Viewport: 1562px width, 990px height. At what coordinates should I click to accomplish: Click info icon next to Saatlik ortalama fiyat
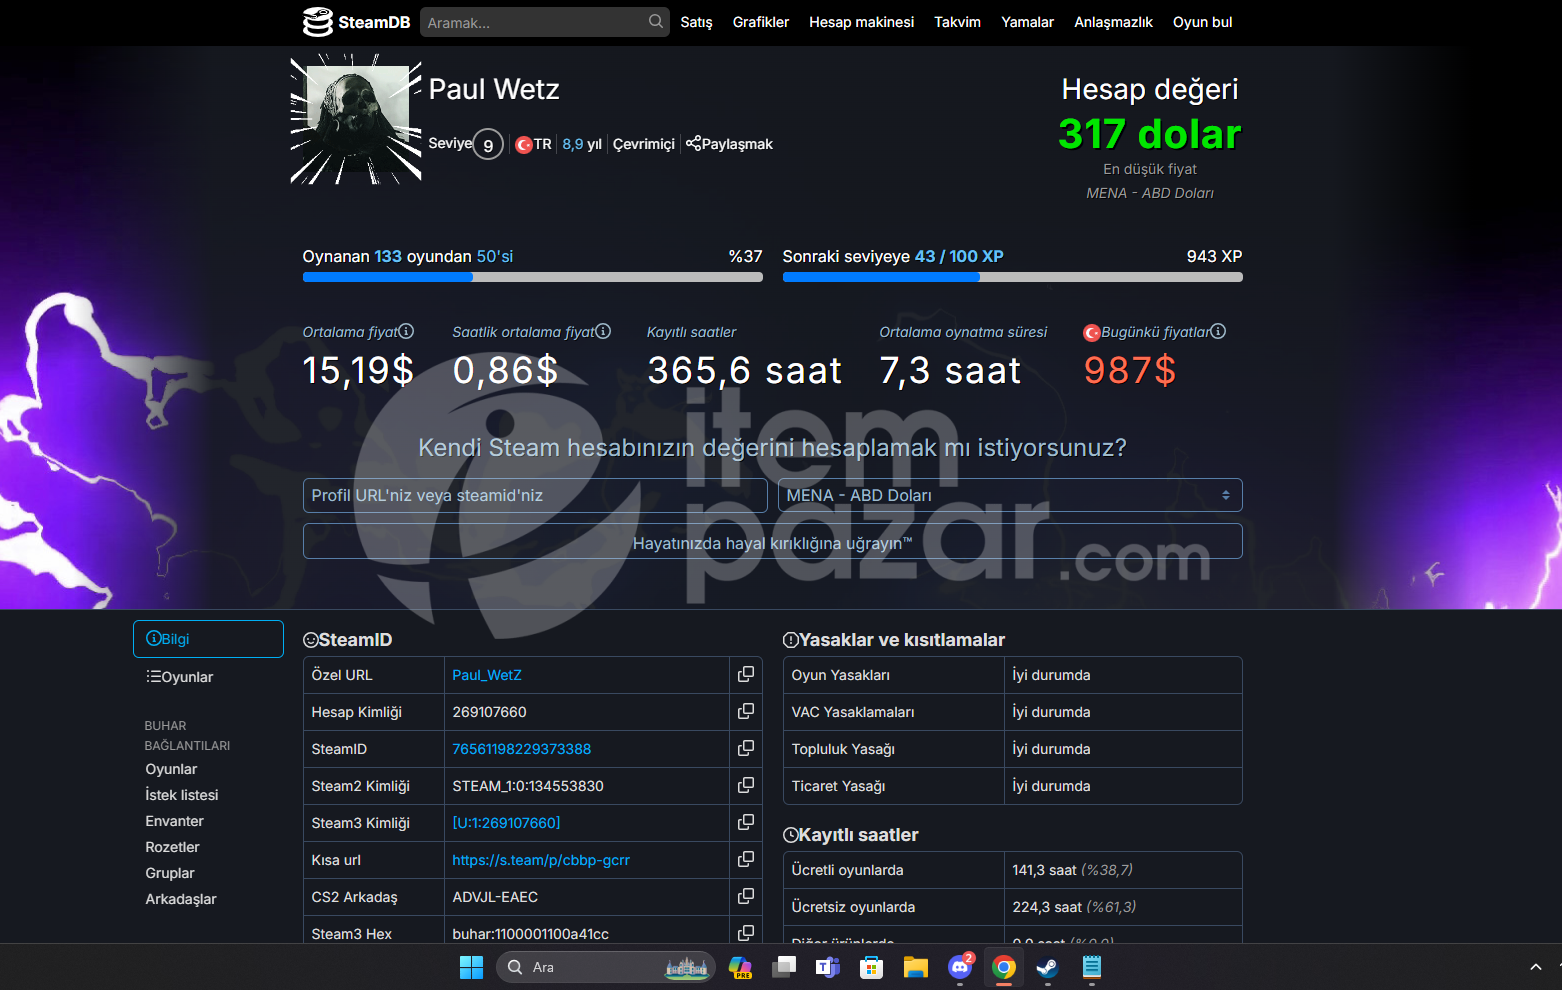coord(603,331)
